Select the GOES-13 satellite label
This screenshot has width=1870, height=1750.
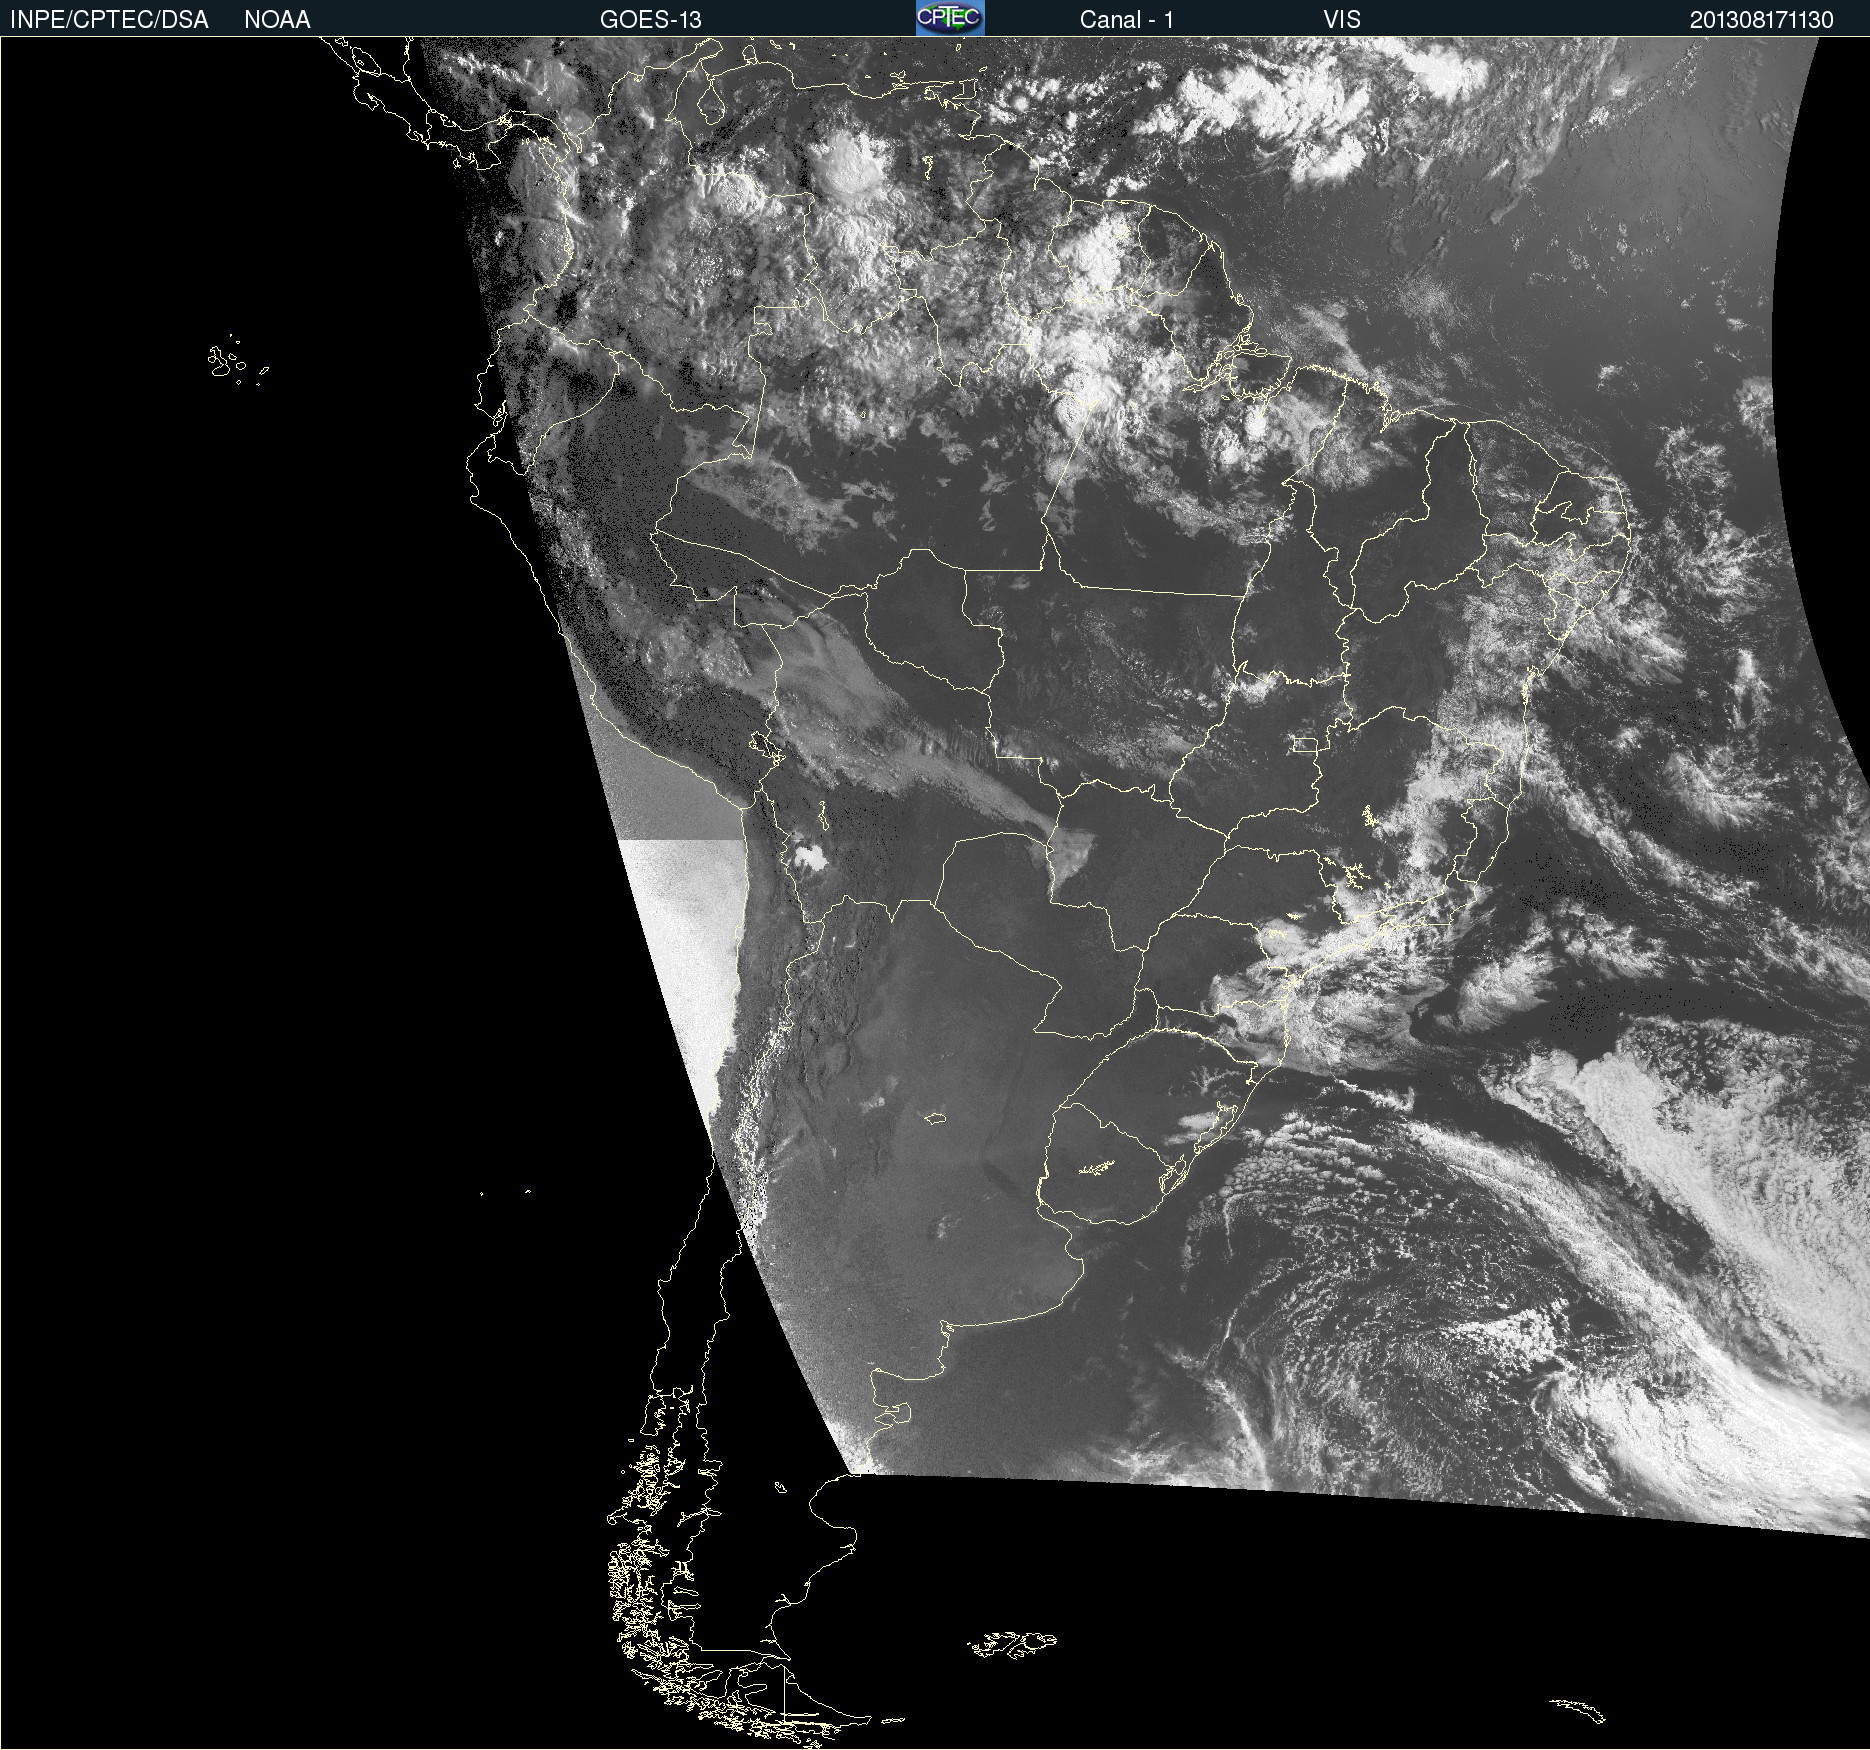650,20
